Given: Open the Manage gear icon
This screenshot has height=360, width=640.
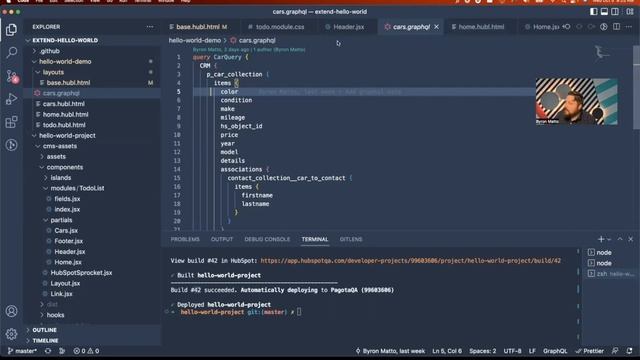Looking at the screenshot, I should pos(11,334).
